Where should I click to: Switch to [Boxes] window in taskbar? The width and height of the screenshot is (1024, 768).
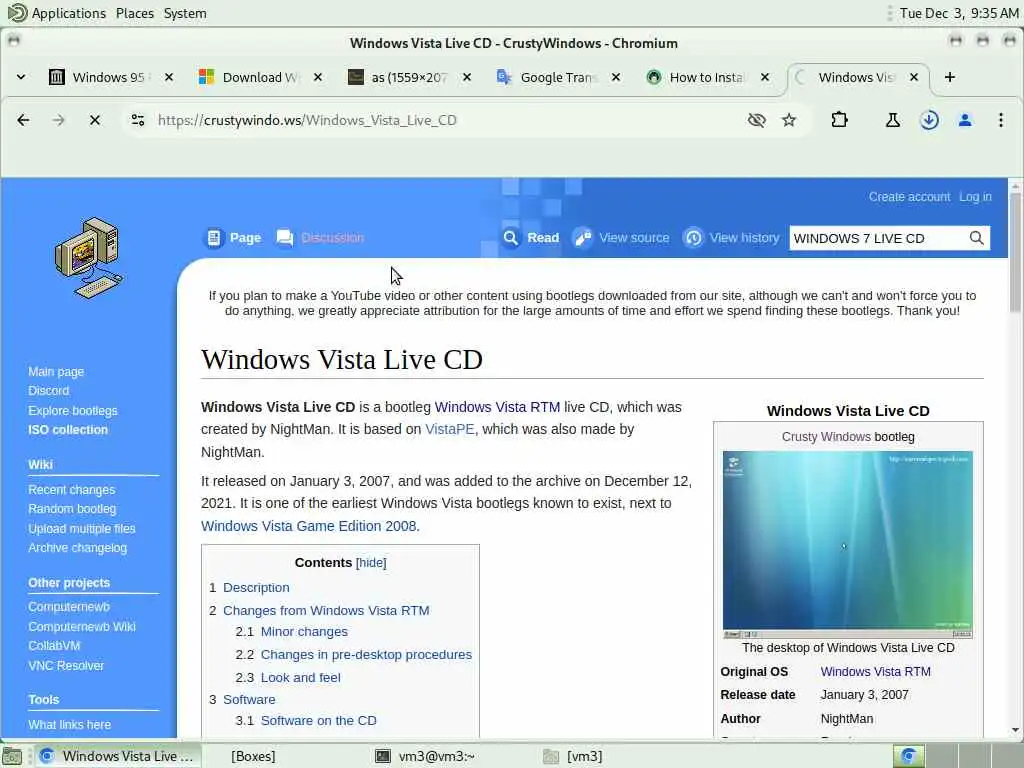[253, 756]
